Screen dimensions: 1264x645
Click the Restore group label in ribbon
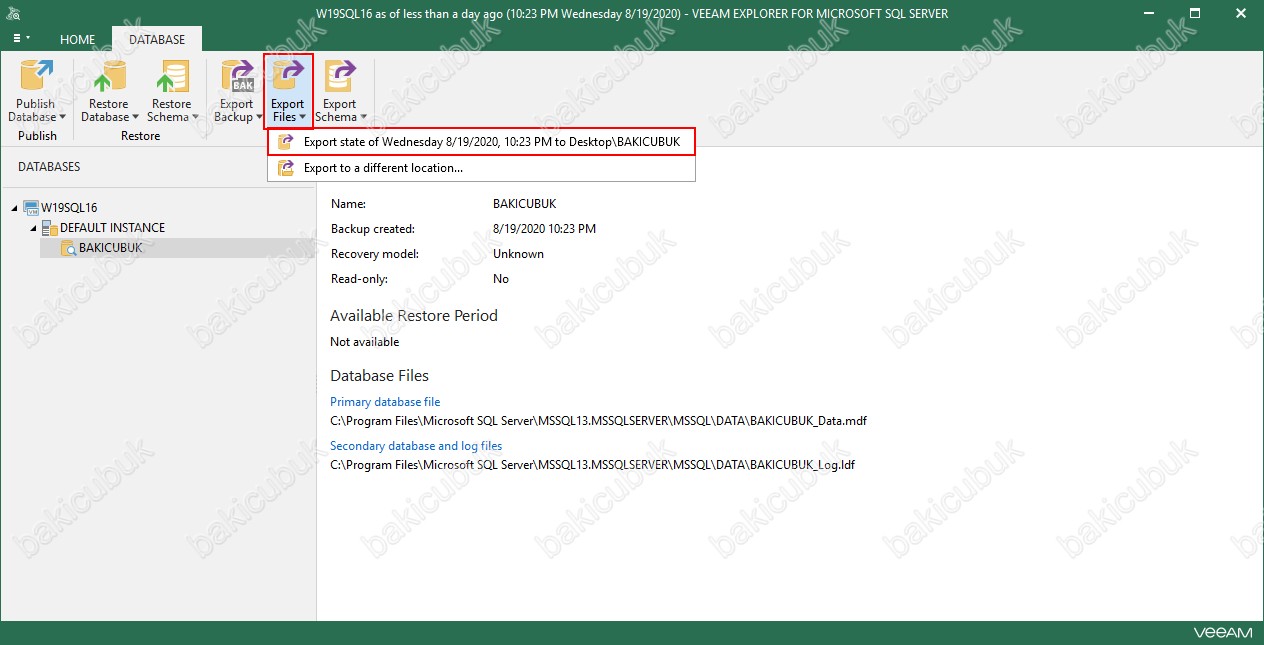click(140, 136)
